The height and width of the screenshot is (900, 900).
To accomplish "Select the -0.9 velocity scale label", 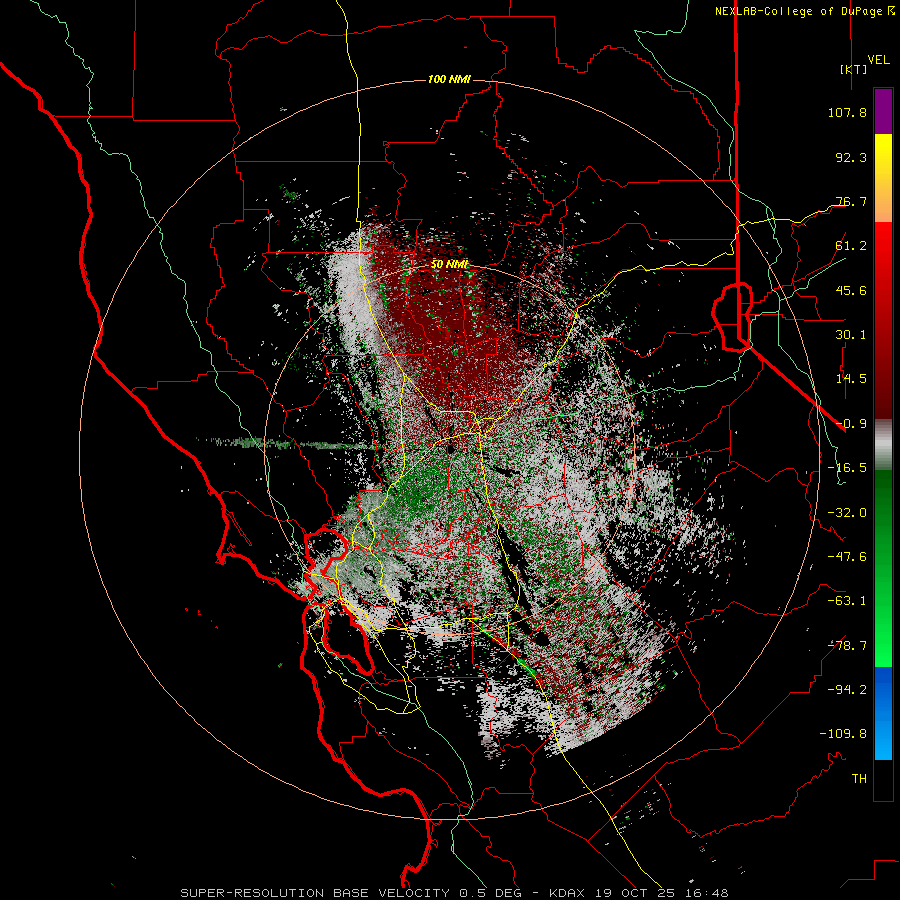I will pos(851,424).
